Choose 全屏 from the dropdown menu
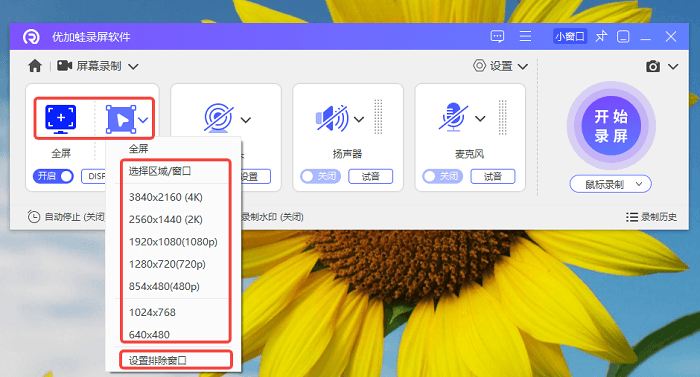 click(x=138, y=149)
